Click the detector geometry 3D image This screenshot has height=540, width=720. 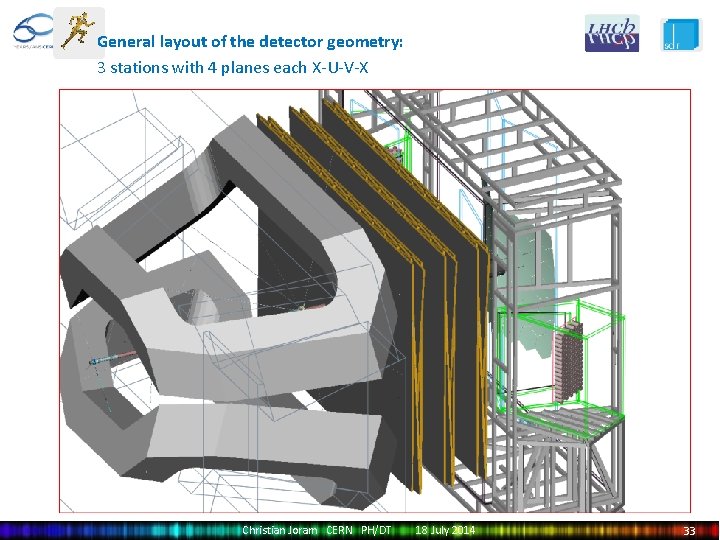(375, 301)
